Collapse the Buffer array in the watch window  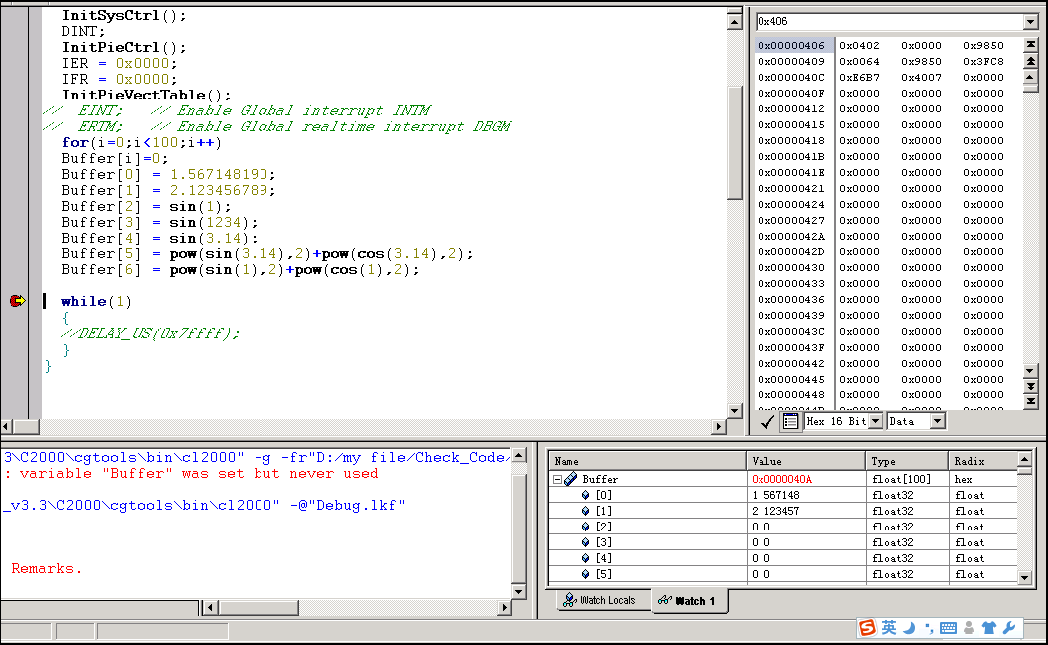(x=557, y=479)
